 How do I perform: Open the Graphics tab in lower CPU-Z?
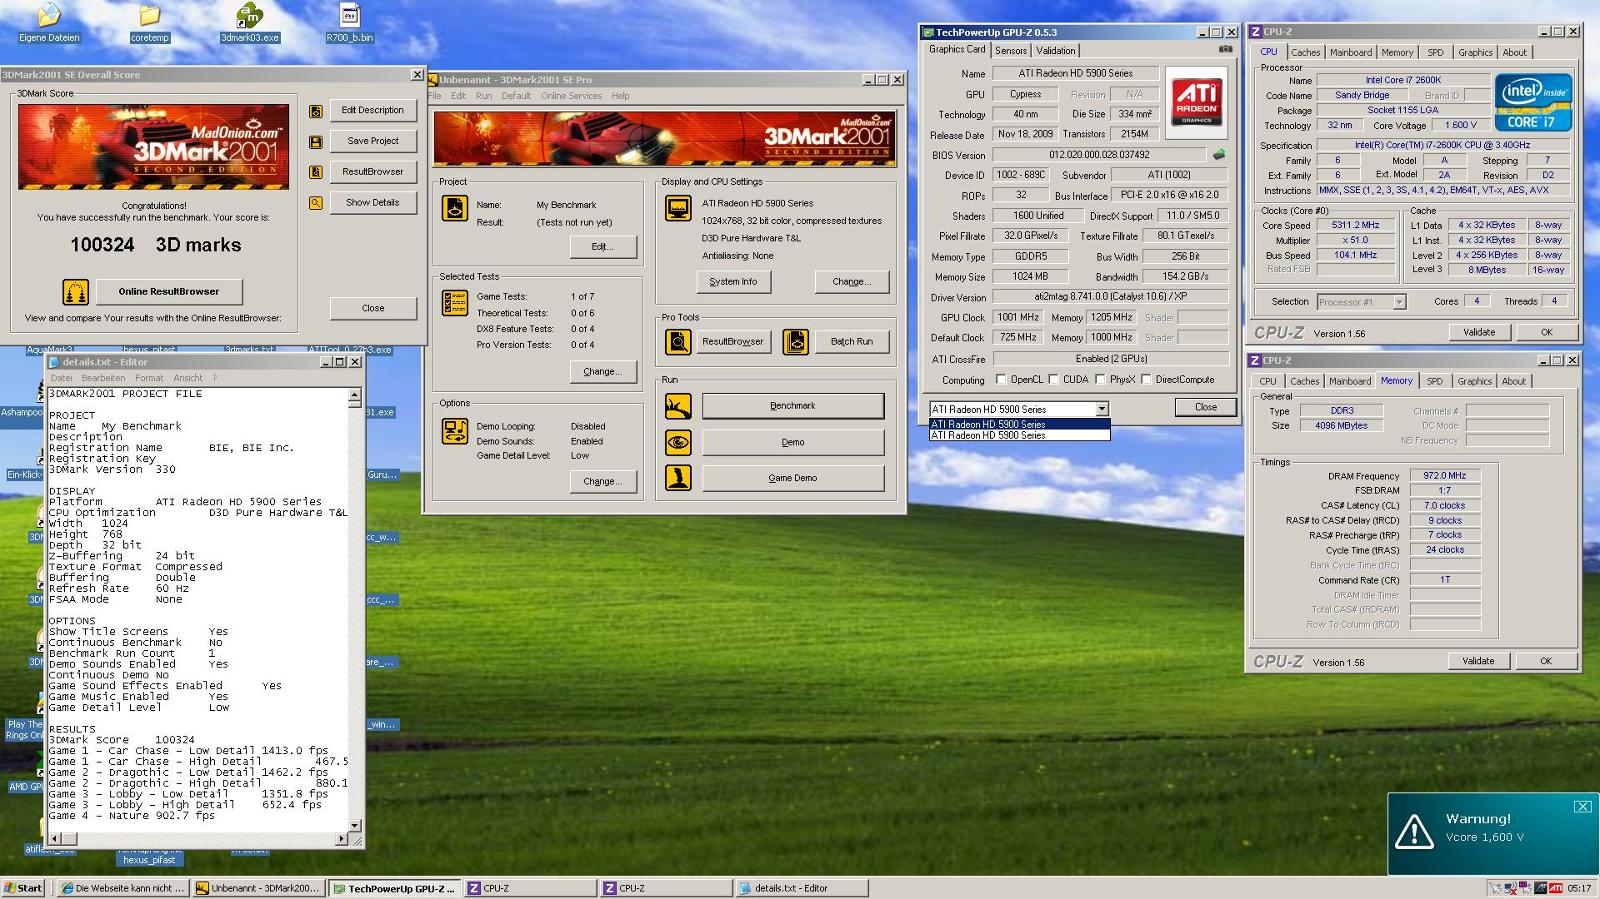(x=1474, y=382)
